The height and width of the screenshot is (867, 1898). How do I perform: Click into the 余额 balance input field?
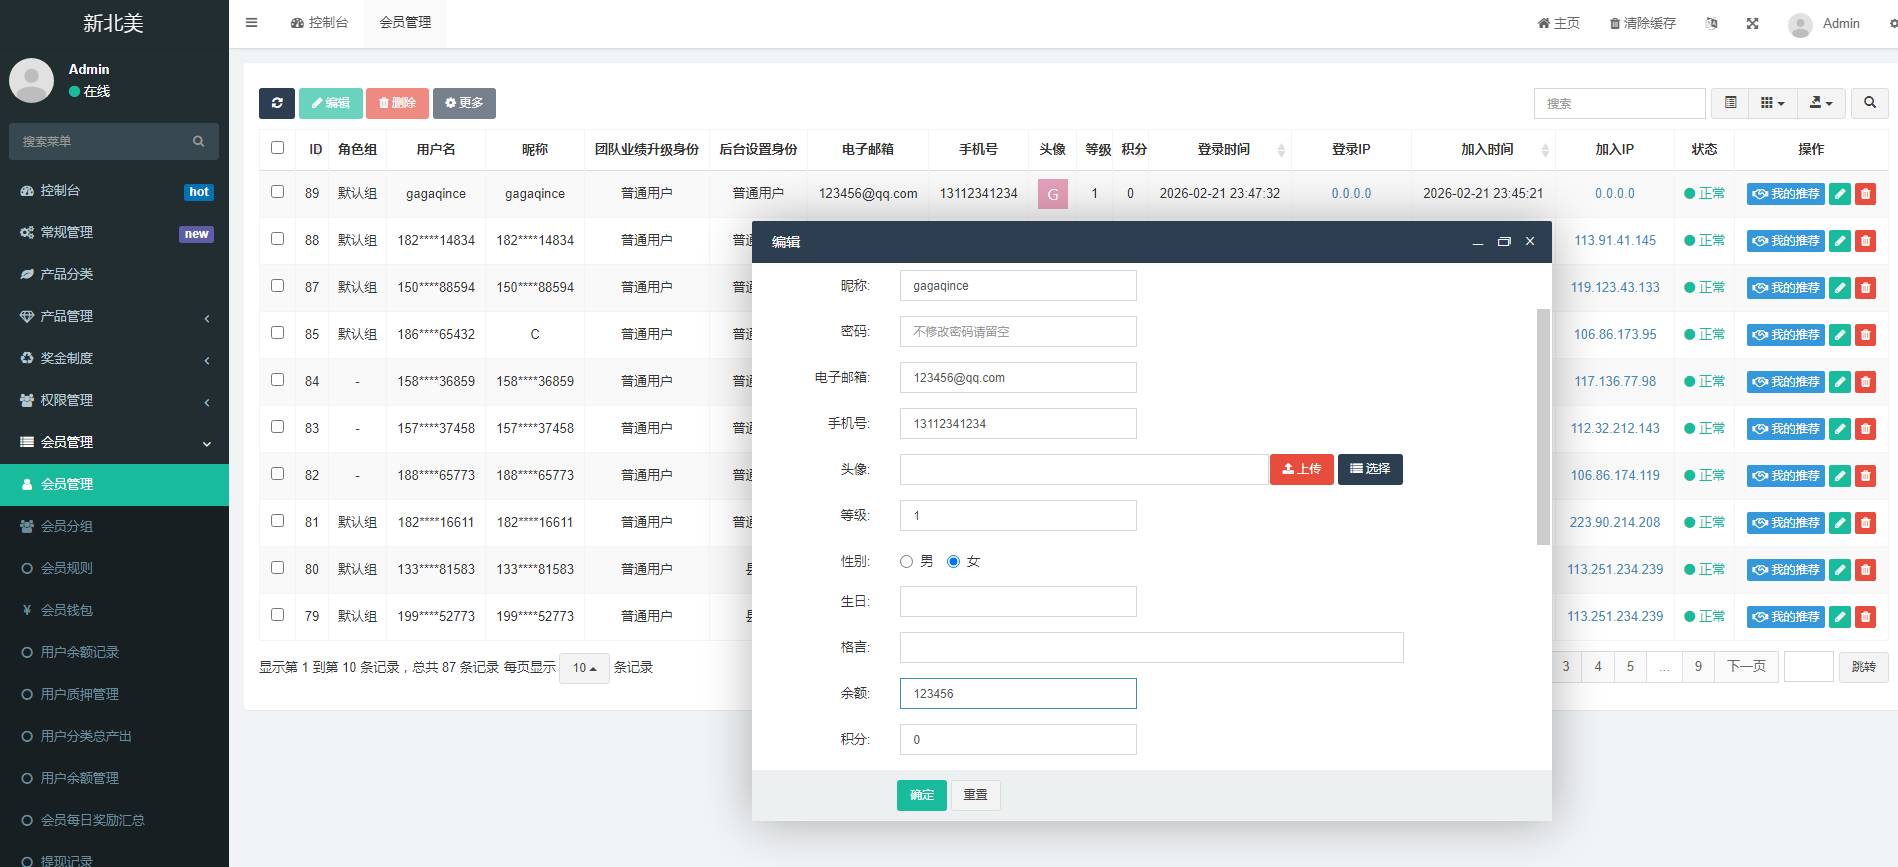pyautogui.click(x=1017, y=694)
